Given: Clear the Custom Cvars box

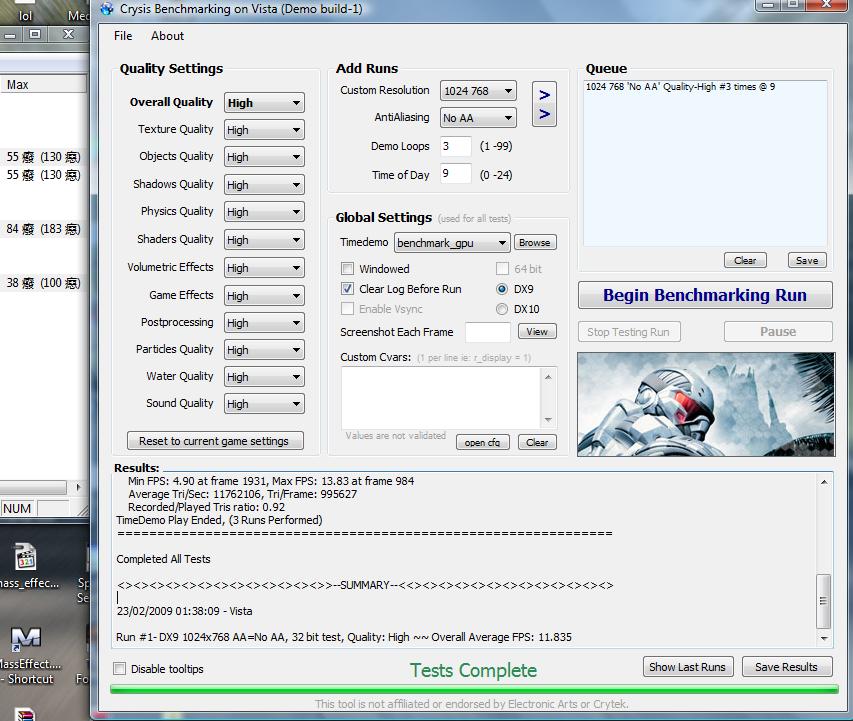Looking at the screenshot, I should click(537, 442).
